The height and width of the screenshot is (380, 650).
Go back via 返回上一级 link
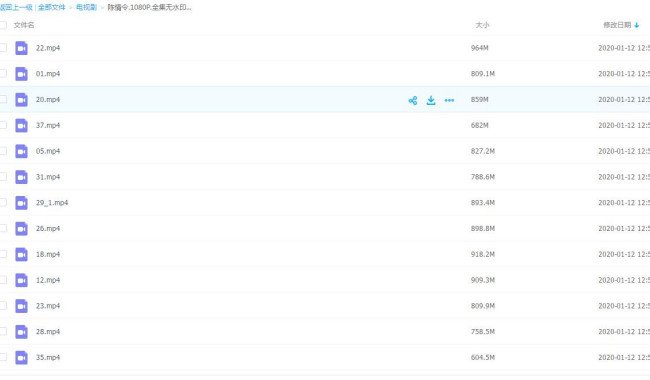point(16,7)
